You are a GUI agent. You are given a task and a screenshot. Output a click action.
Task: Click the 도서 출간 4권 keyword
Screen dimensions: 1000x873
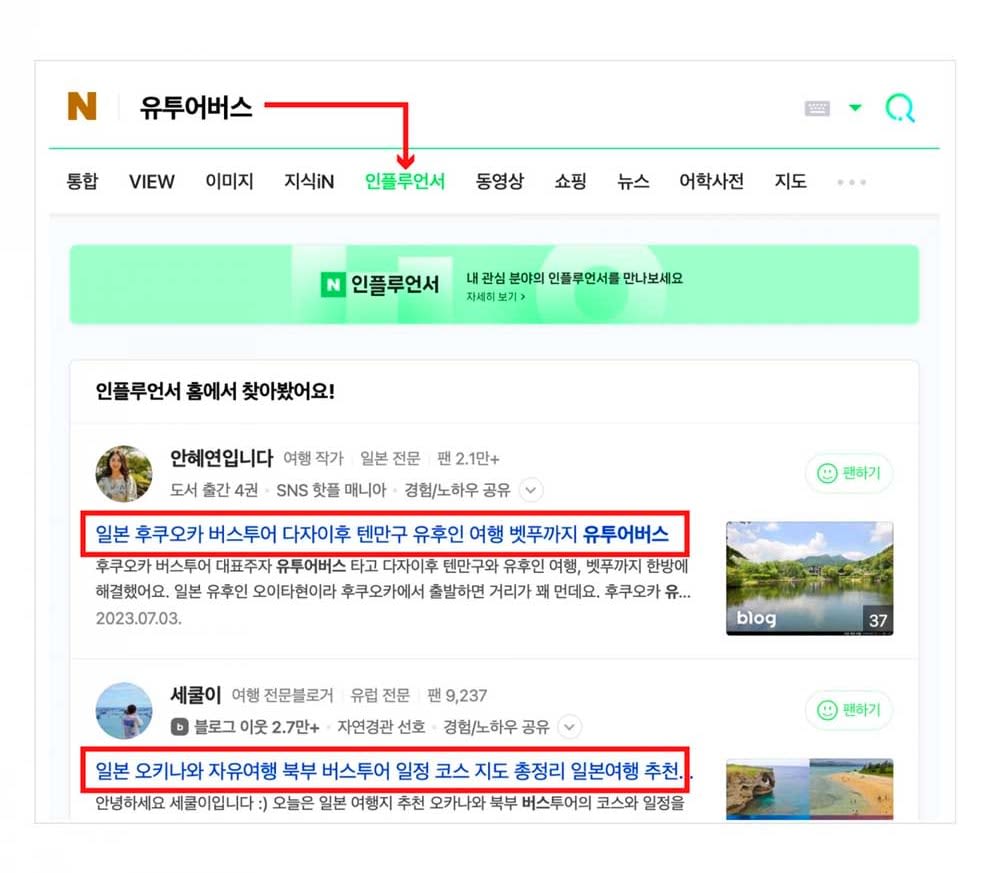click(214, 490)
